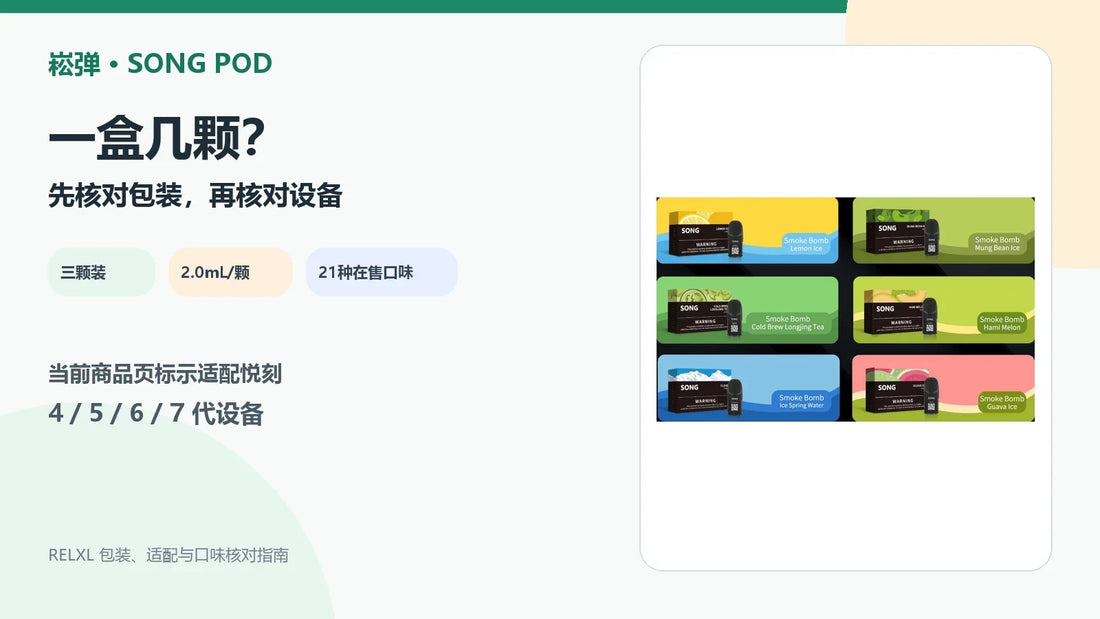Click the text 当前商品页标示适配悦刻
This screenshot has width=1100, height=619.
(165, 374)
